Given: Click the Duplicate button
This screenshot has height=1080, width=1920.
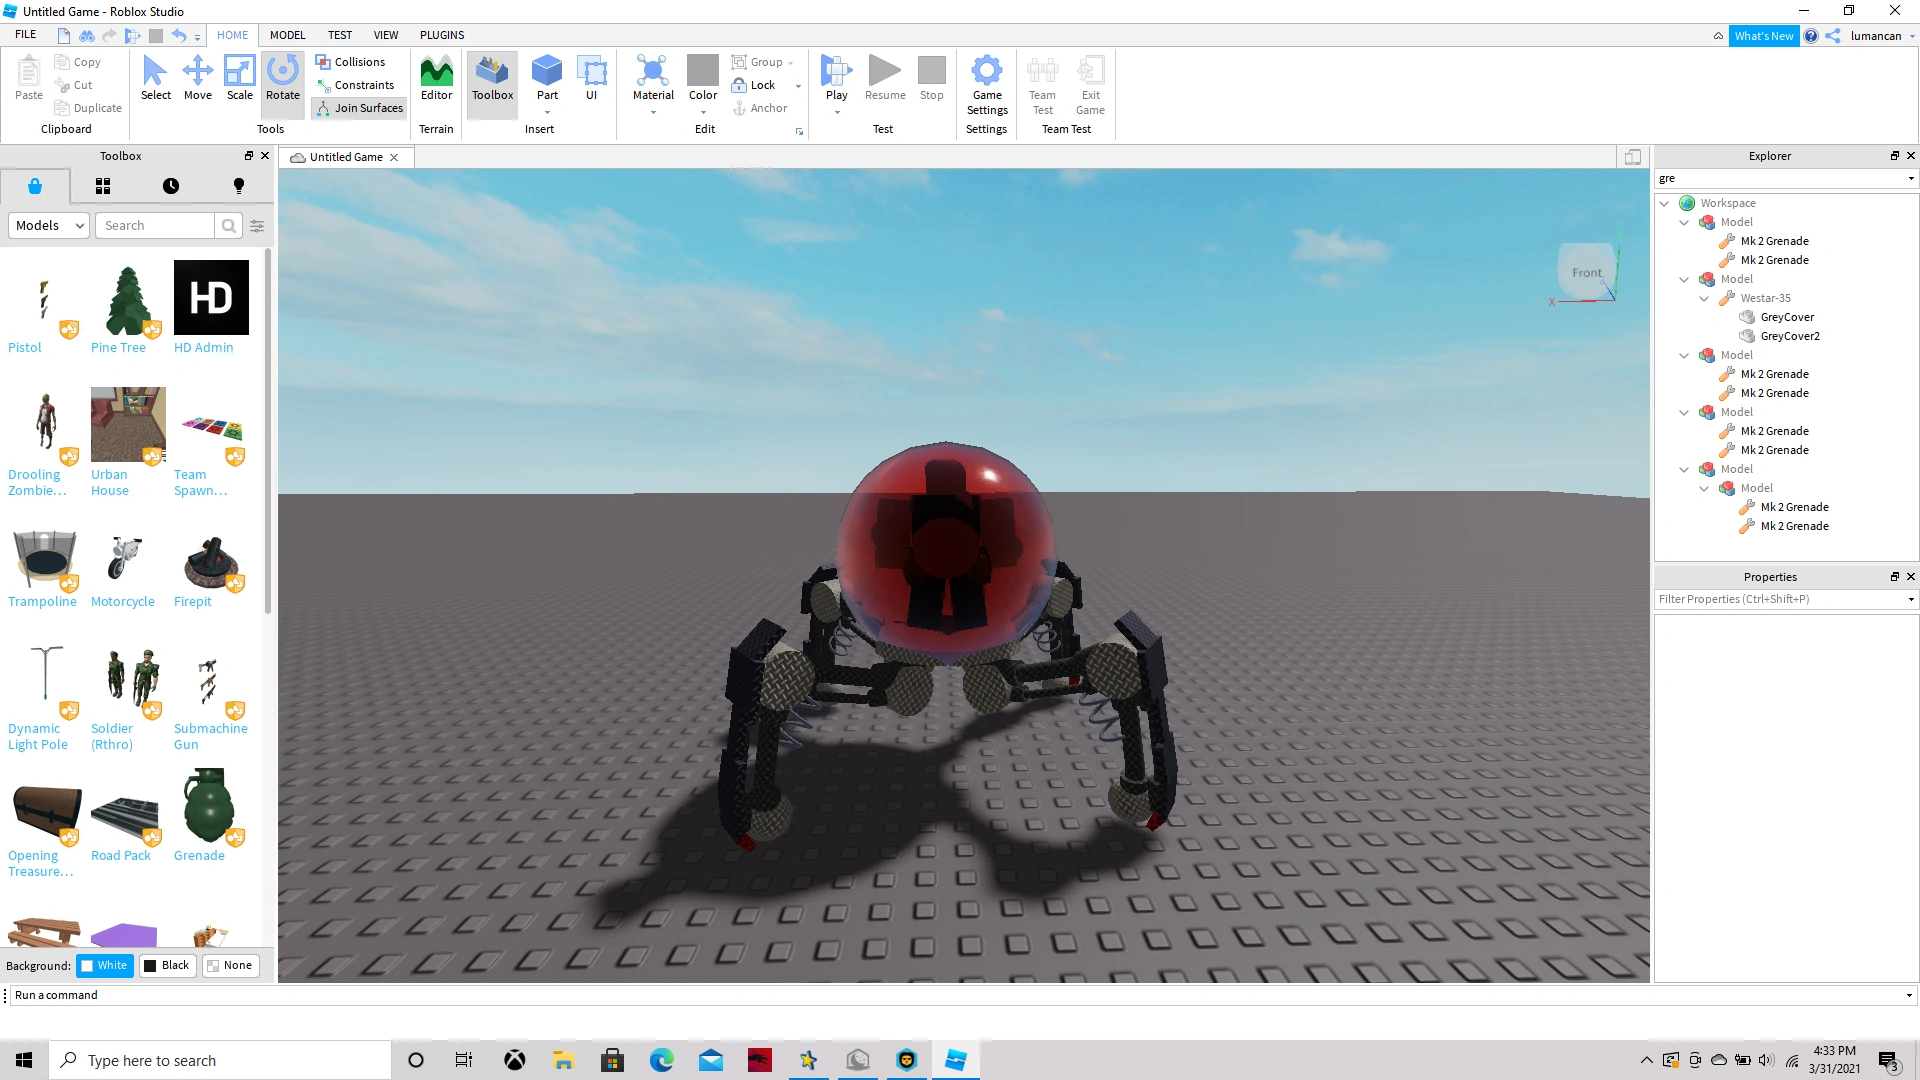Looking at the screenshot, I should (x=88, y=107).
